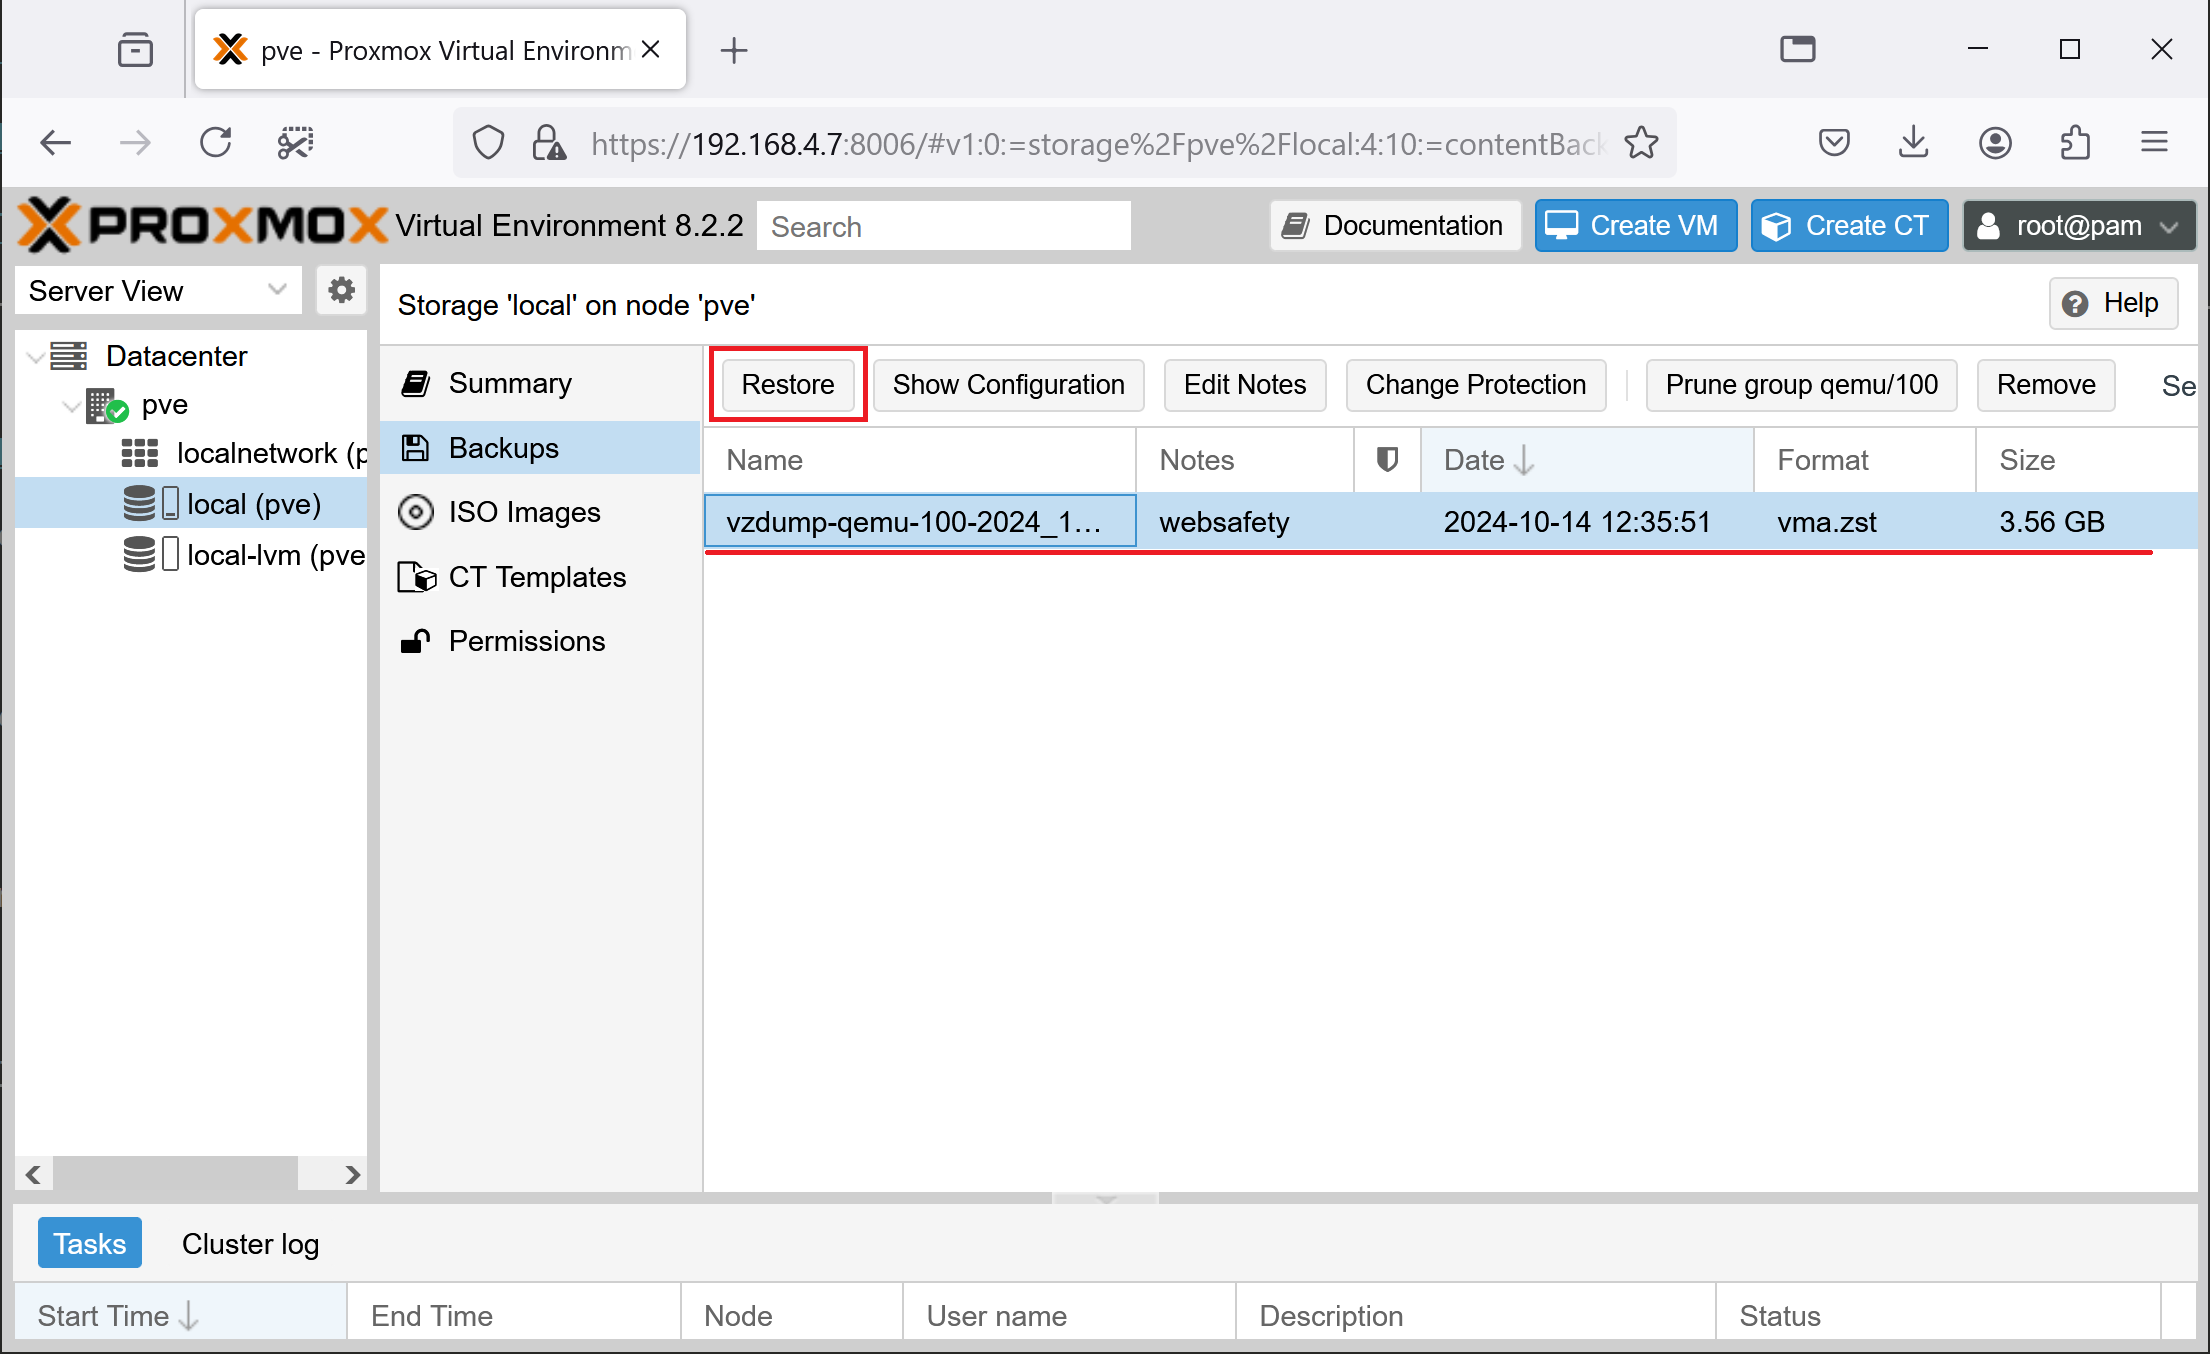The image size is (2210, 1354).
Task: Click the Remove button for backup
Action: [2046, 385]
